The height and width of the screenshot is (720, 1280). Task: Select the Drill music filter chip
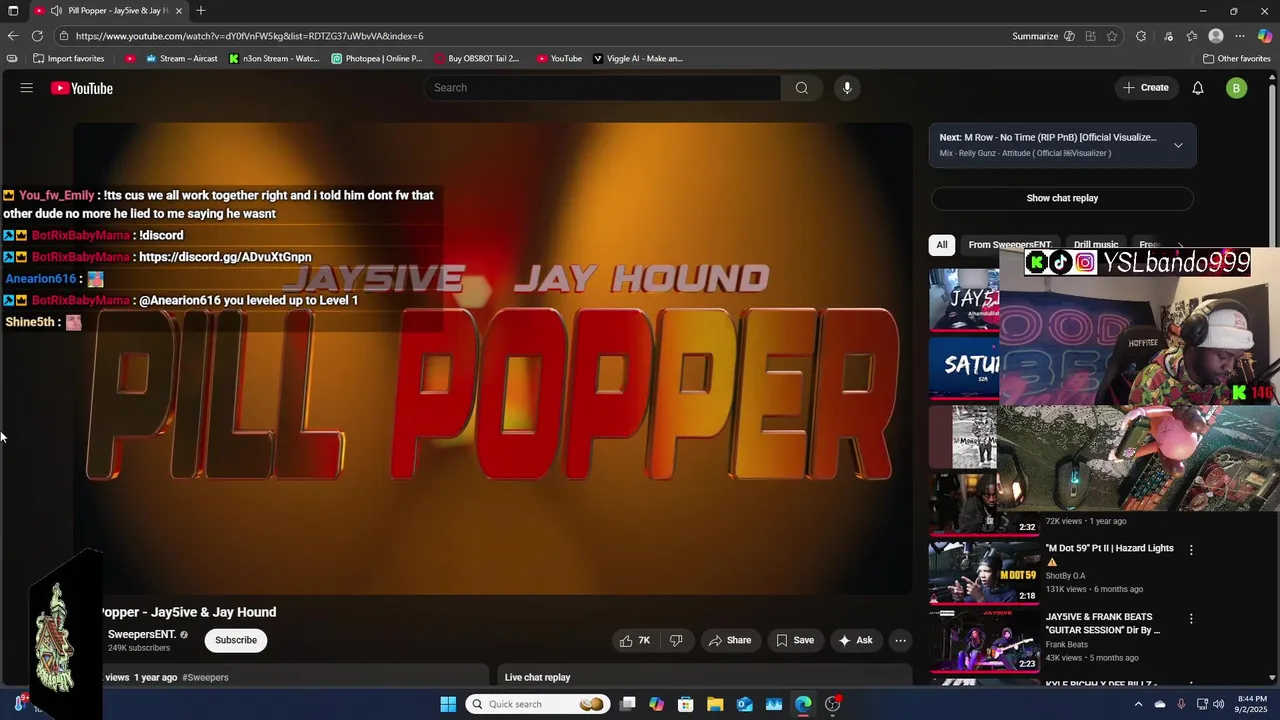(x=1096, y=245)
